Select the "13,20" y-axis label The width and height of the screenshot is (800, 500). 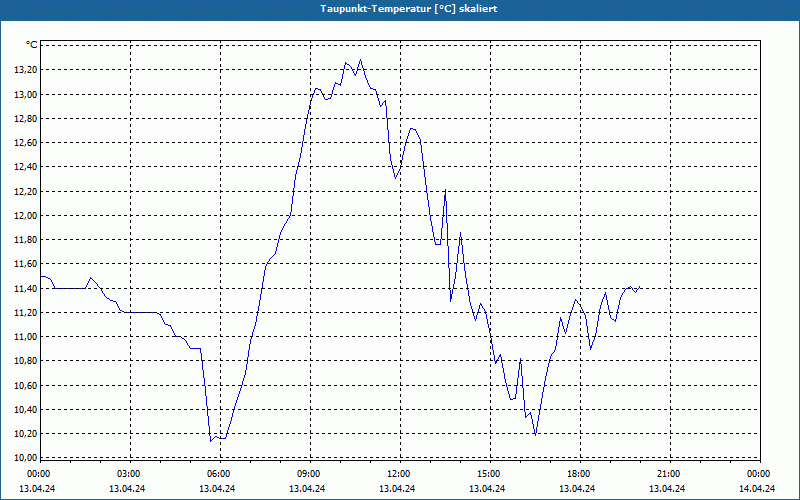tap(24, 70)
